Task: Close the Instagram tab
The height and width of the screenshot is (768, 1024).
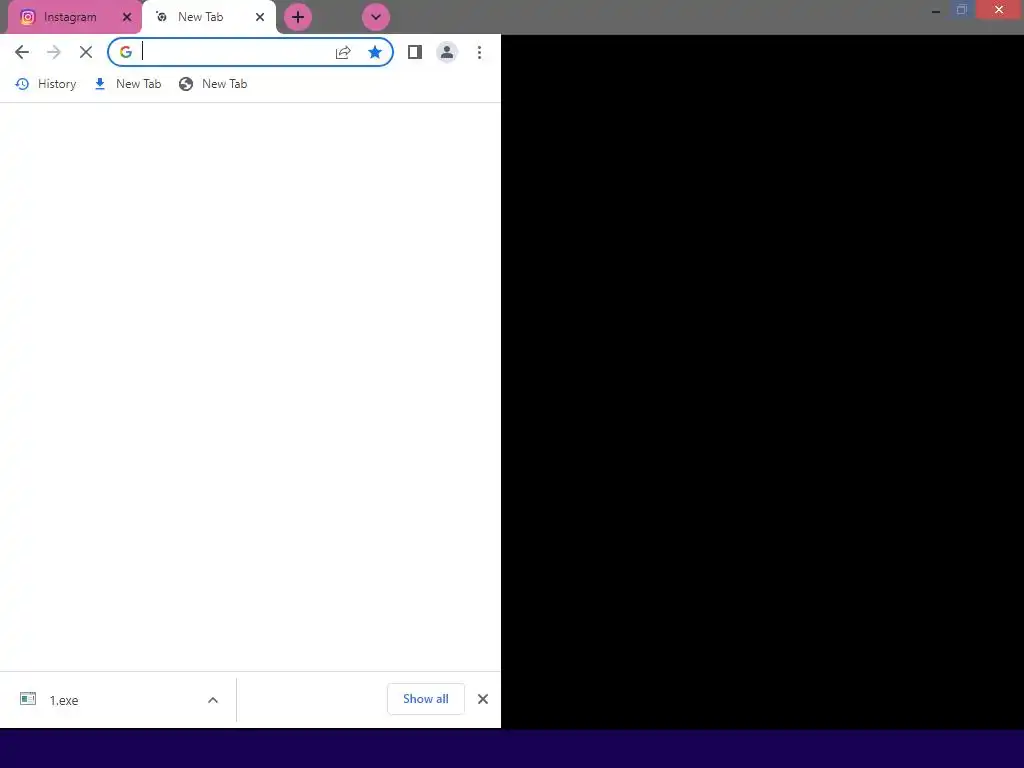Action: pyautogui.click(x=127, y=17)
